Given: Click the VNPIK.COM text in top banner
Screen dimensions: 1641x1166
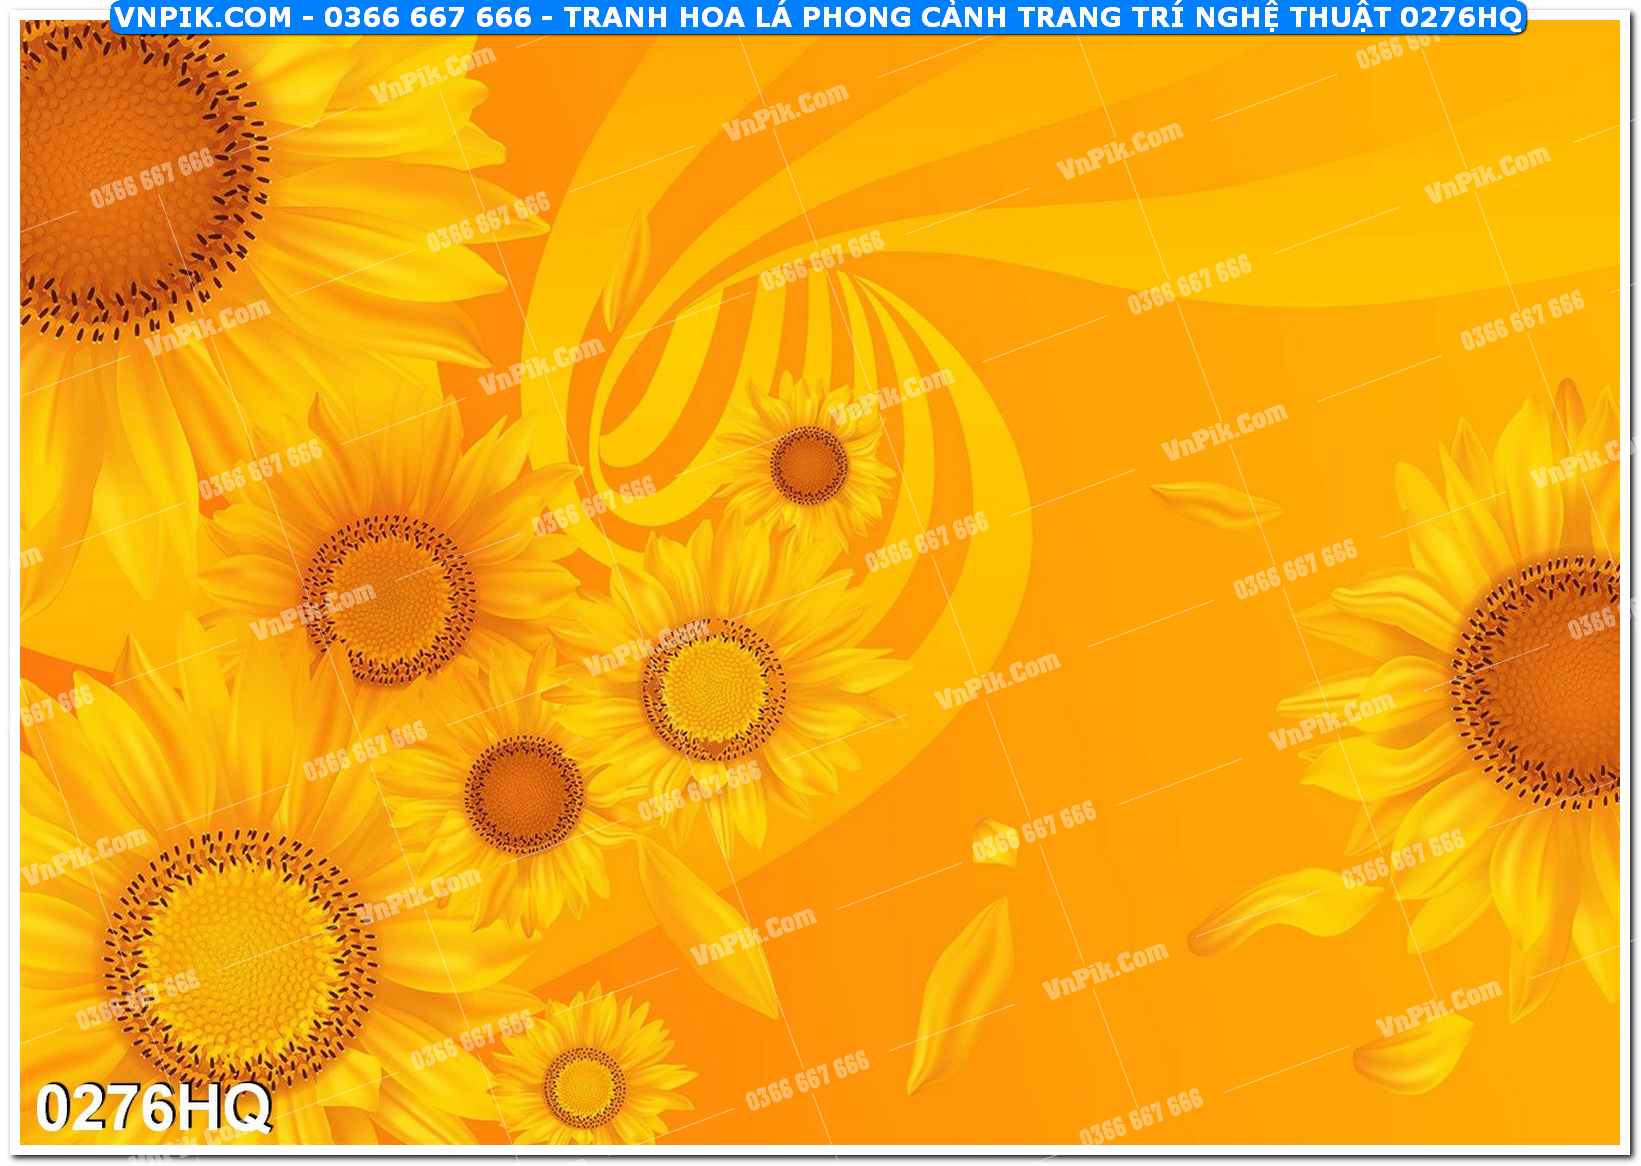Looking at the screenshot, I should pos(203,17).
